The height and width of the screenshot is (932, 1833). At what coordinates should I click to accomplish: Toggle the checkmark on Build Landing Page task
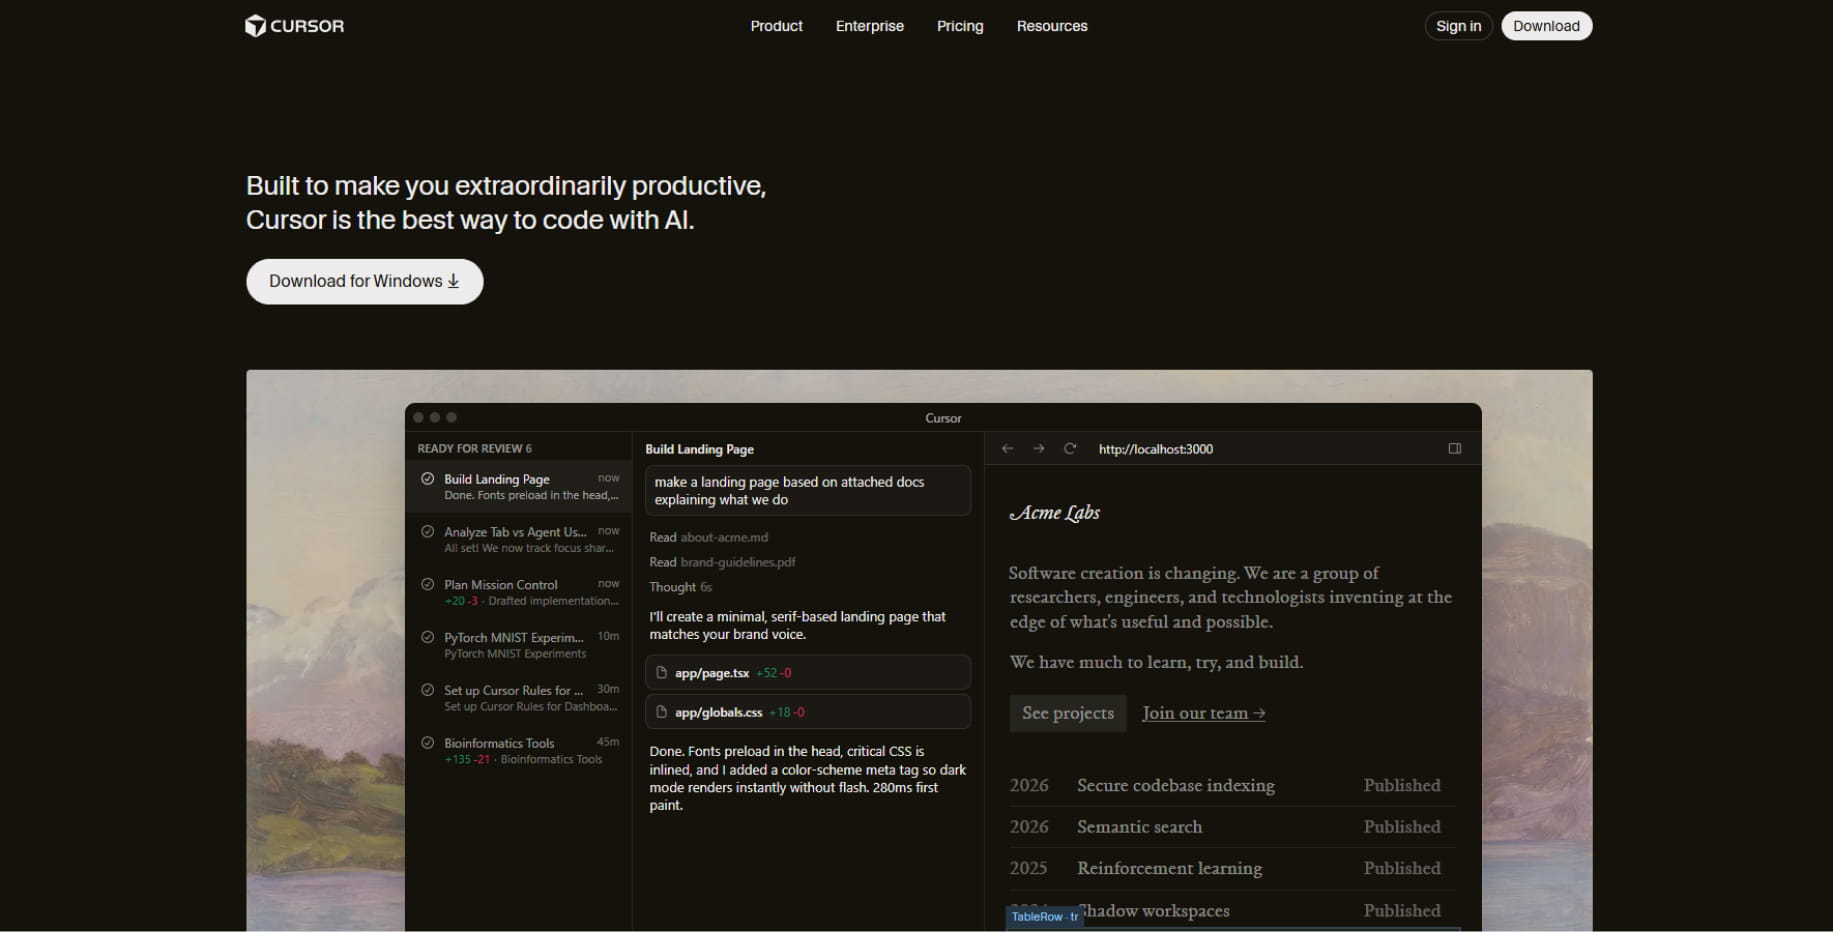[x=427, y=478]
